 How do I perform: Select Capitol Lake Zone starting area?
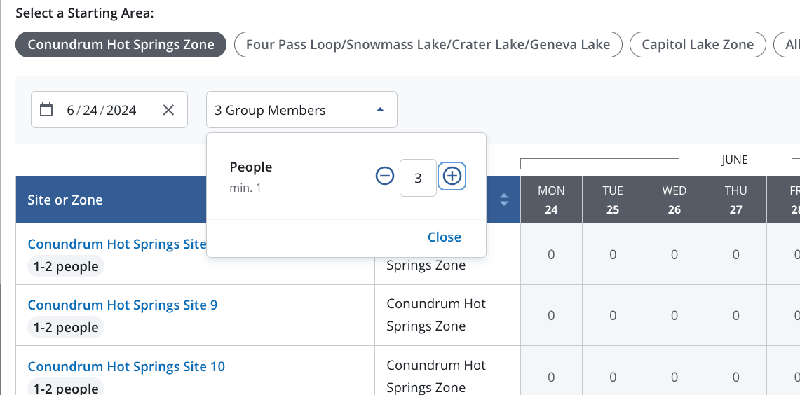click(697, 44)
